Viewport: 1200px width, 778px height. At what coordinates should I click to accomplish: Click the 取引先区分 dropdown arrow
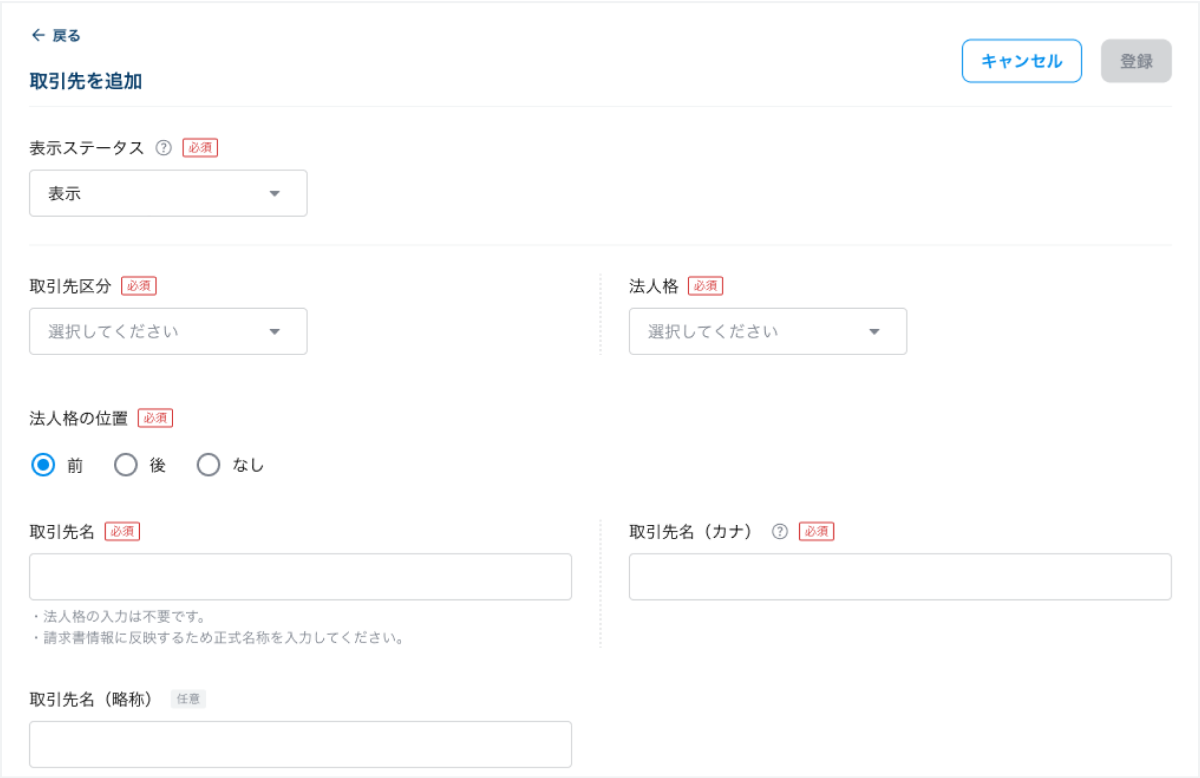pyautogui.click(x=275, y=331)
